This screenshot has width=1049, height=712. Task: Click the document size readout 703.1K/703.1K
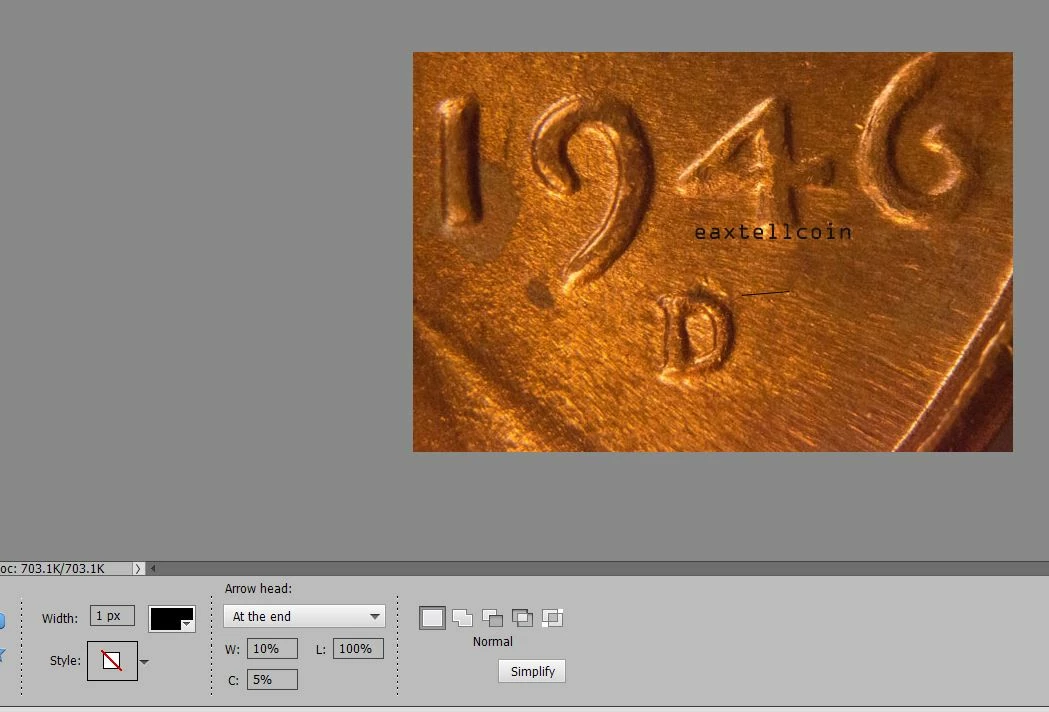coord(62,569)
